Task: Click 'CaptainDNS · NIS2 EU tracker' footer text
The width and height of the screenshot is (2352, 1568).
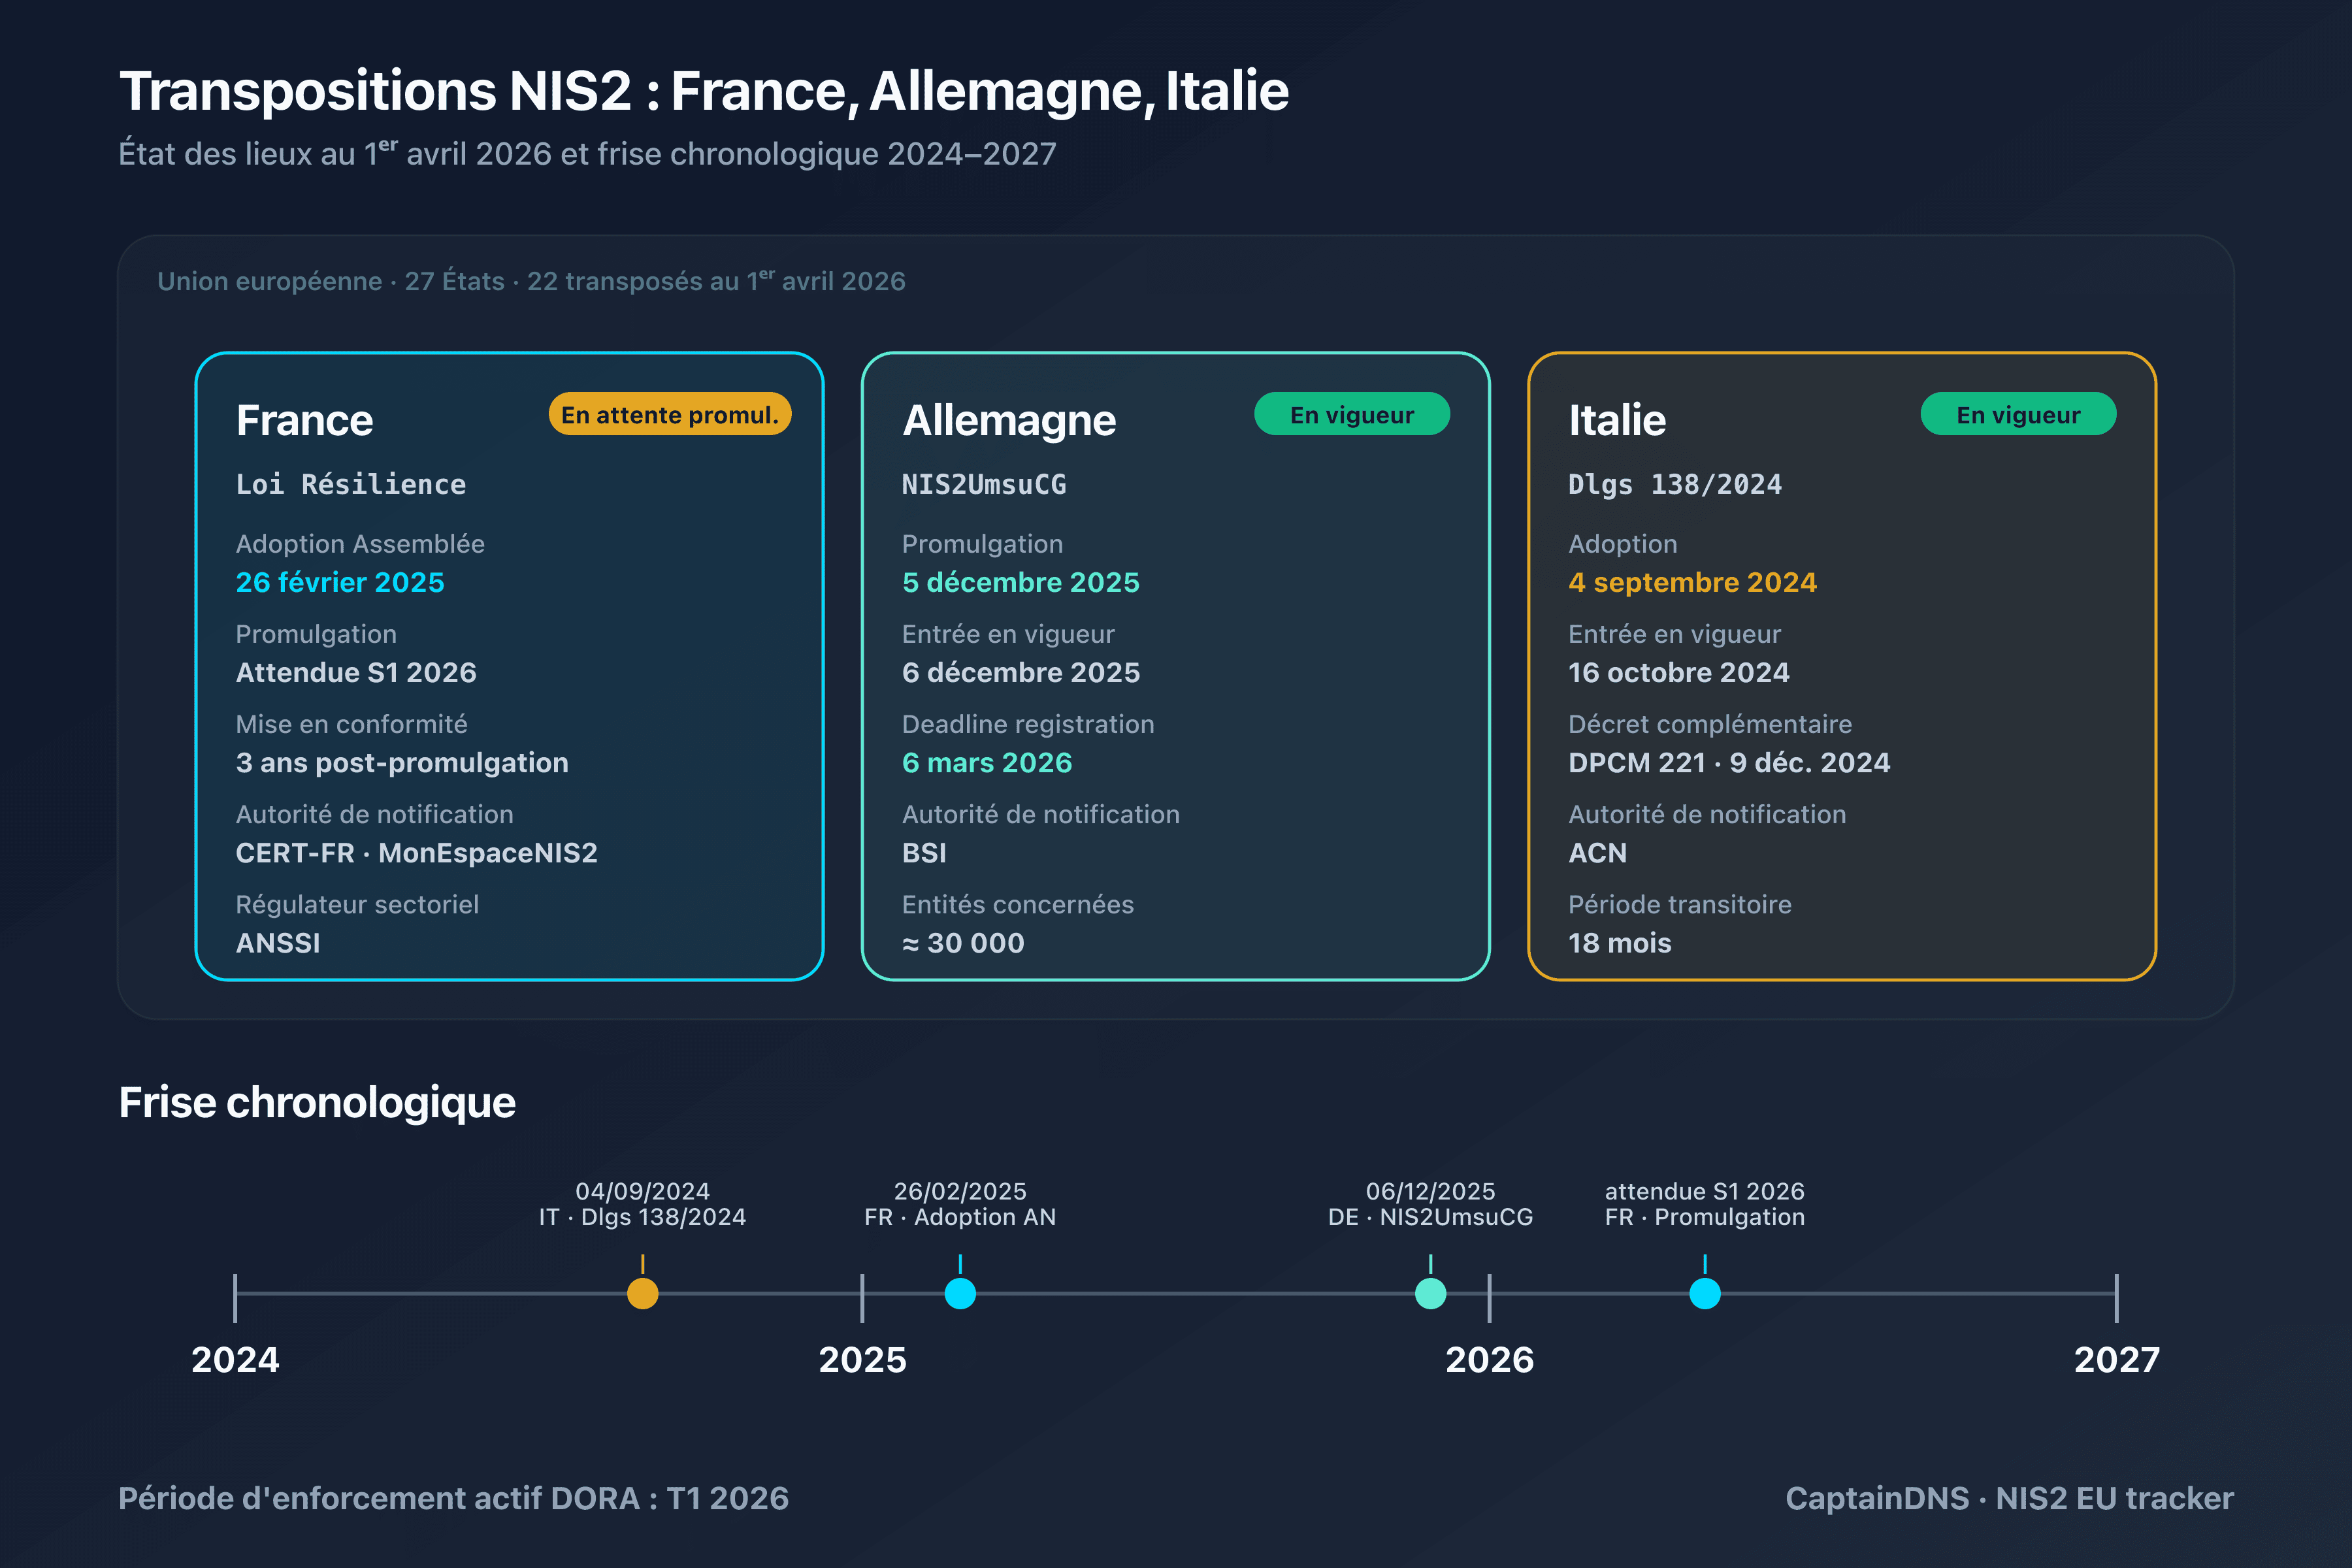Action: (2009, 1498)
